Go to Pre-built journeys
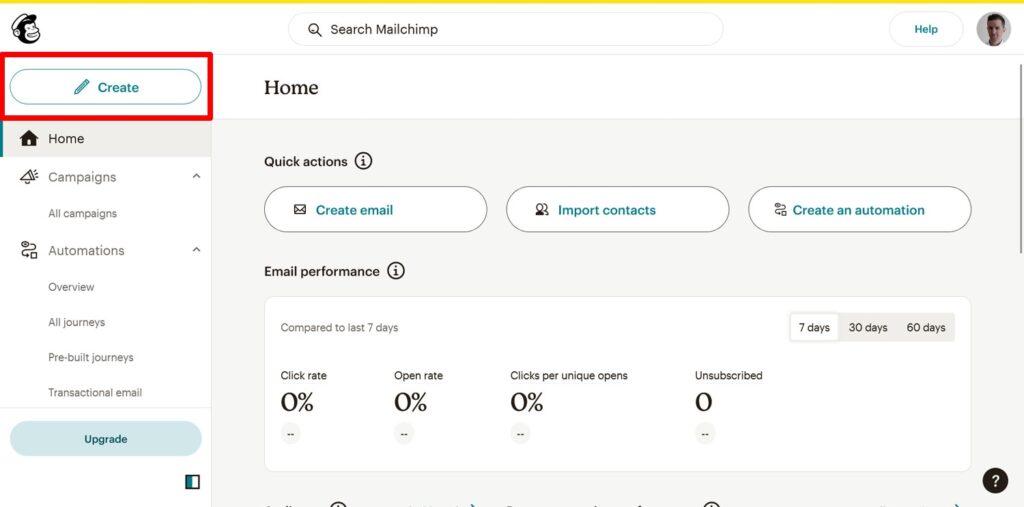The width and height of the screenshot is (1024, 507). tap(90, 357)
